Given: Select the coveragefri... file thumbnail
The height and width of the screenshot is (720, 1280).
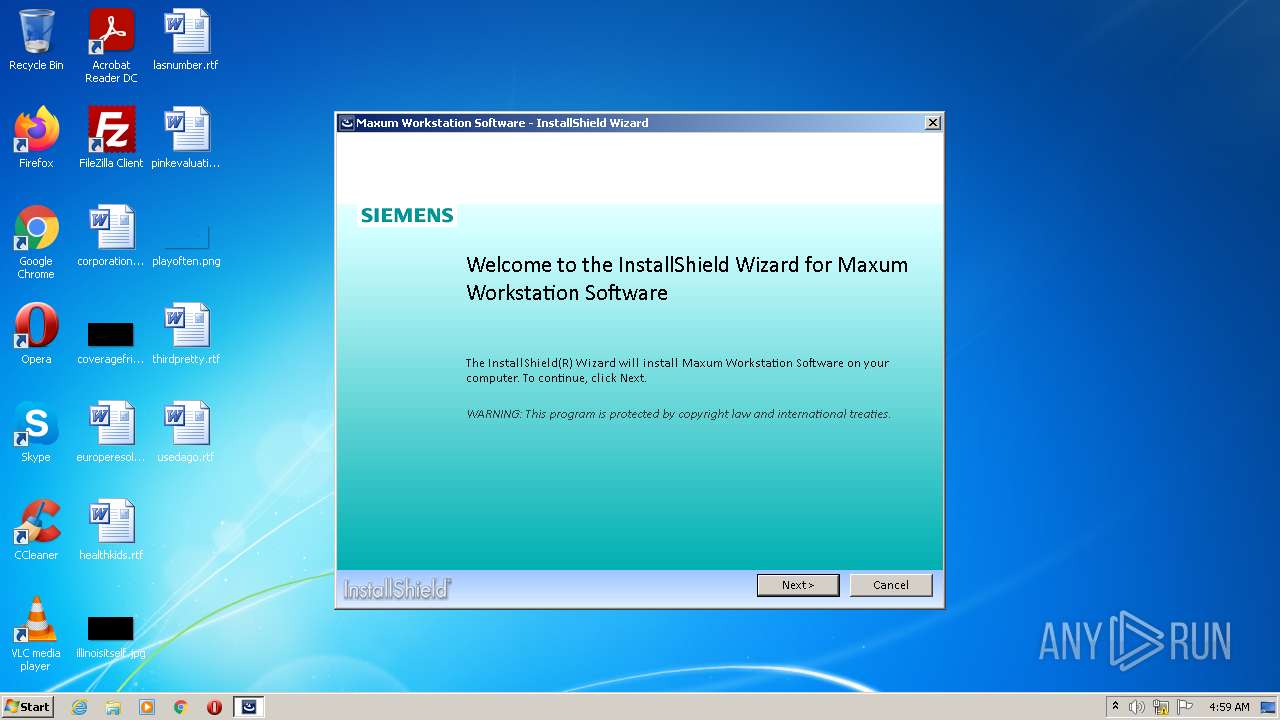Looking at the screenshot, I should (x=111, y=341).
